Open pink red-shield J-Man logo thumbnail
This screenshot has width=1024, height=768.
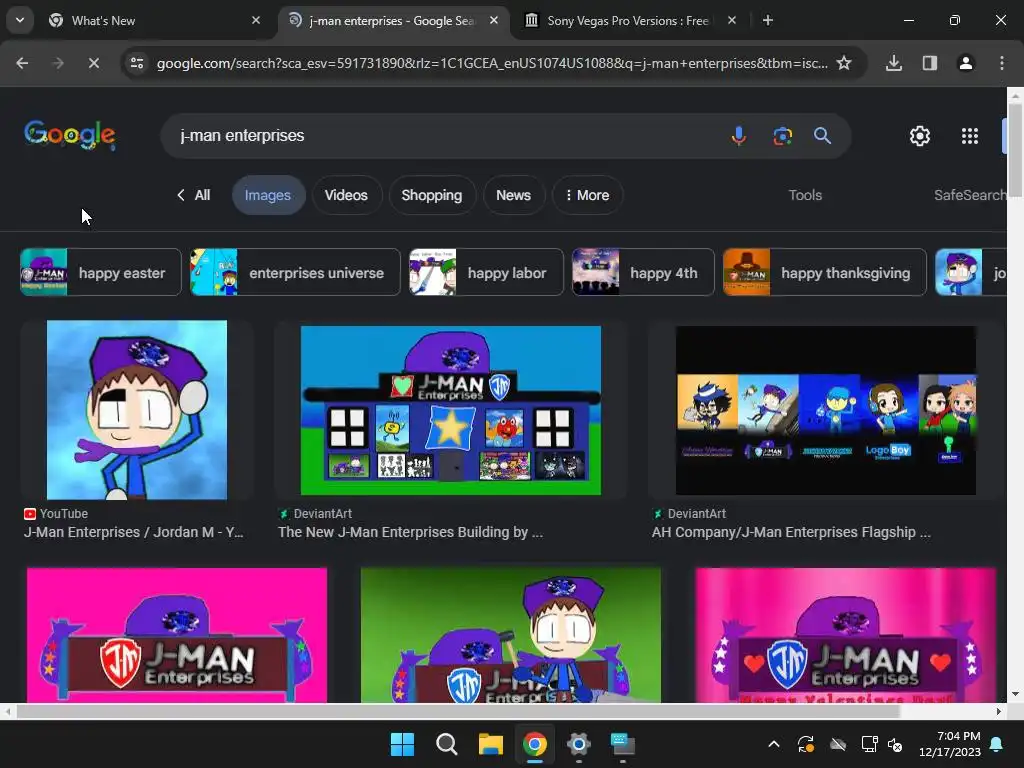pyautogui.click(x=177, y=635)
